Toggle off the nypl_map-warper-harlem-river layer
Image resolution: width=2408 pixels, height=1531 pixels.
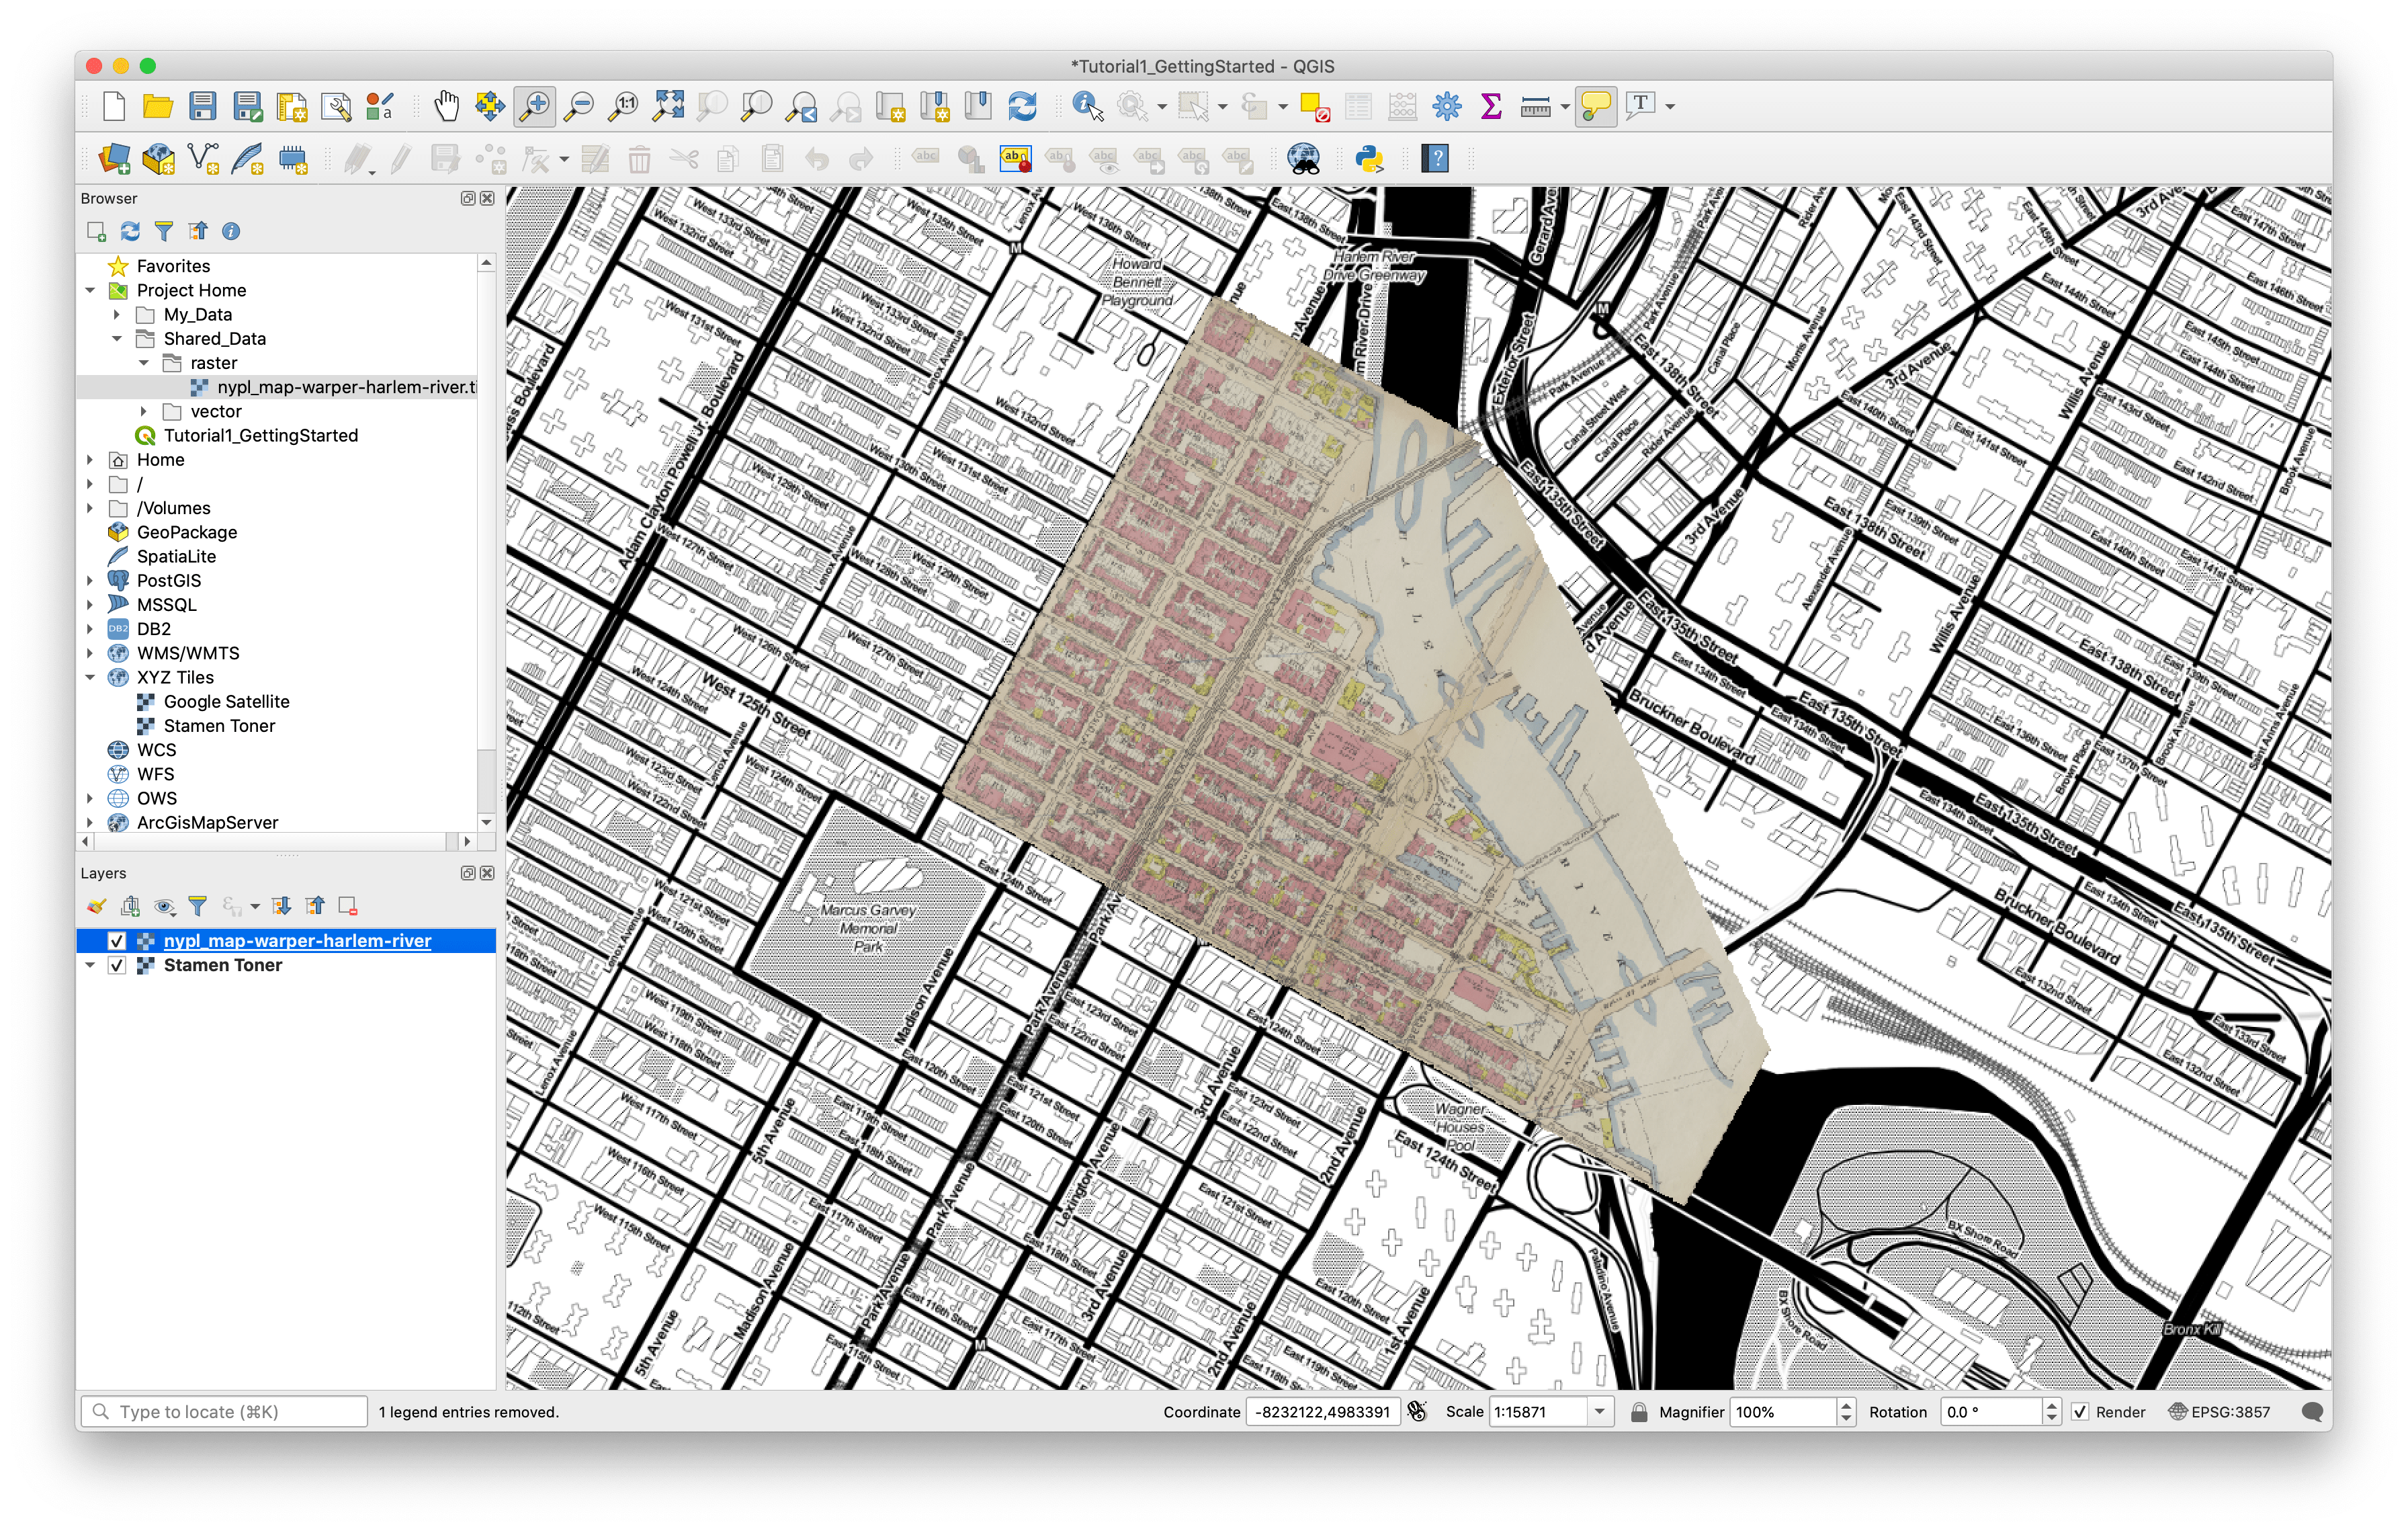pos(117,941)
